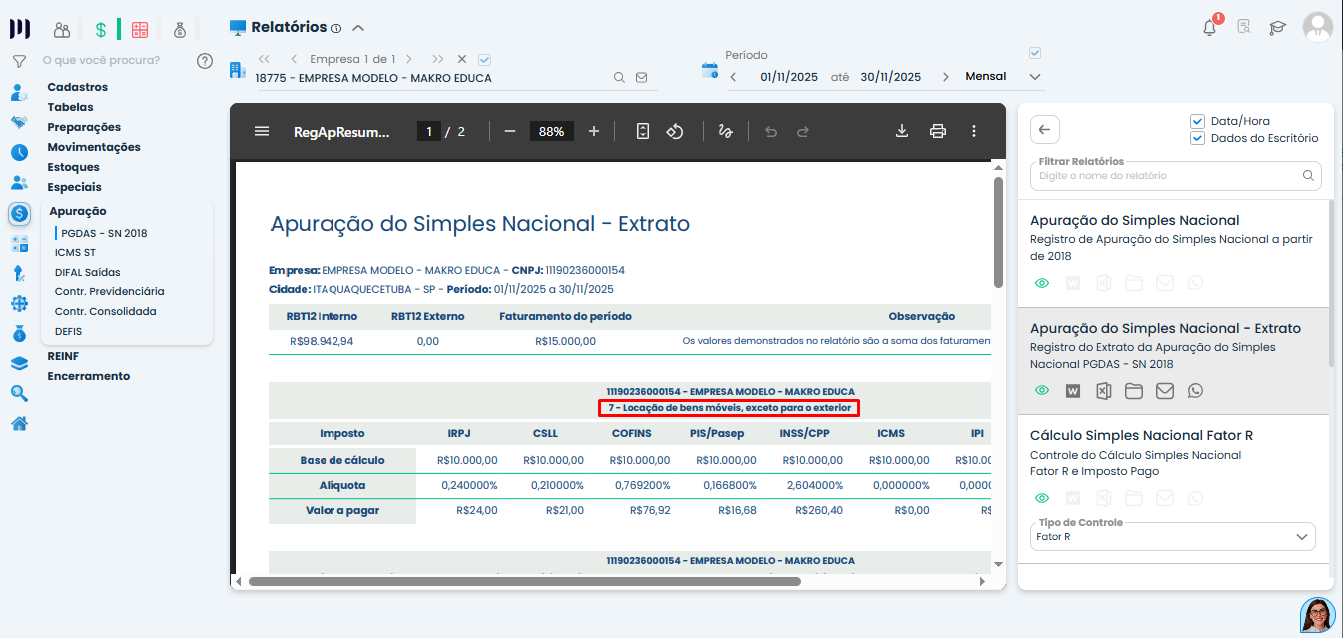The image size is (1343, 638).
Task: Rotate the PDF page counterclockwise
Action: (675, 131)
